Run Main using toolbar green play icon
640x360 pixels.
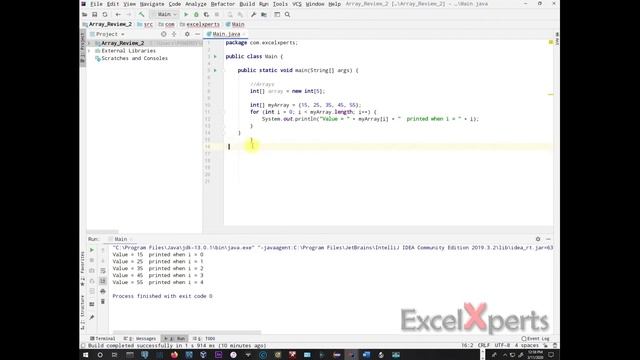tap(186, 14)
